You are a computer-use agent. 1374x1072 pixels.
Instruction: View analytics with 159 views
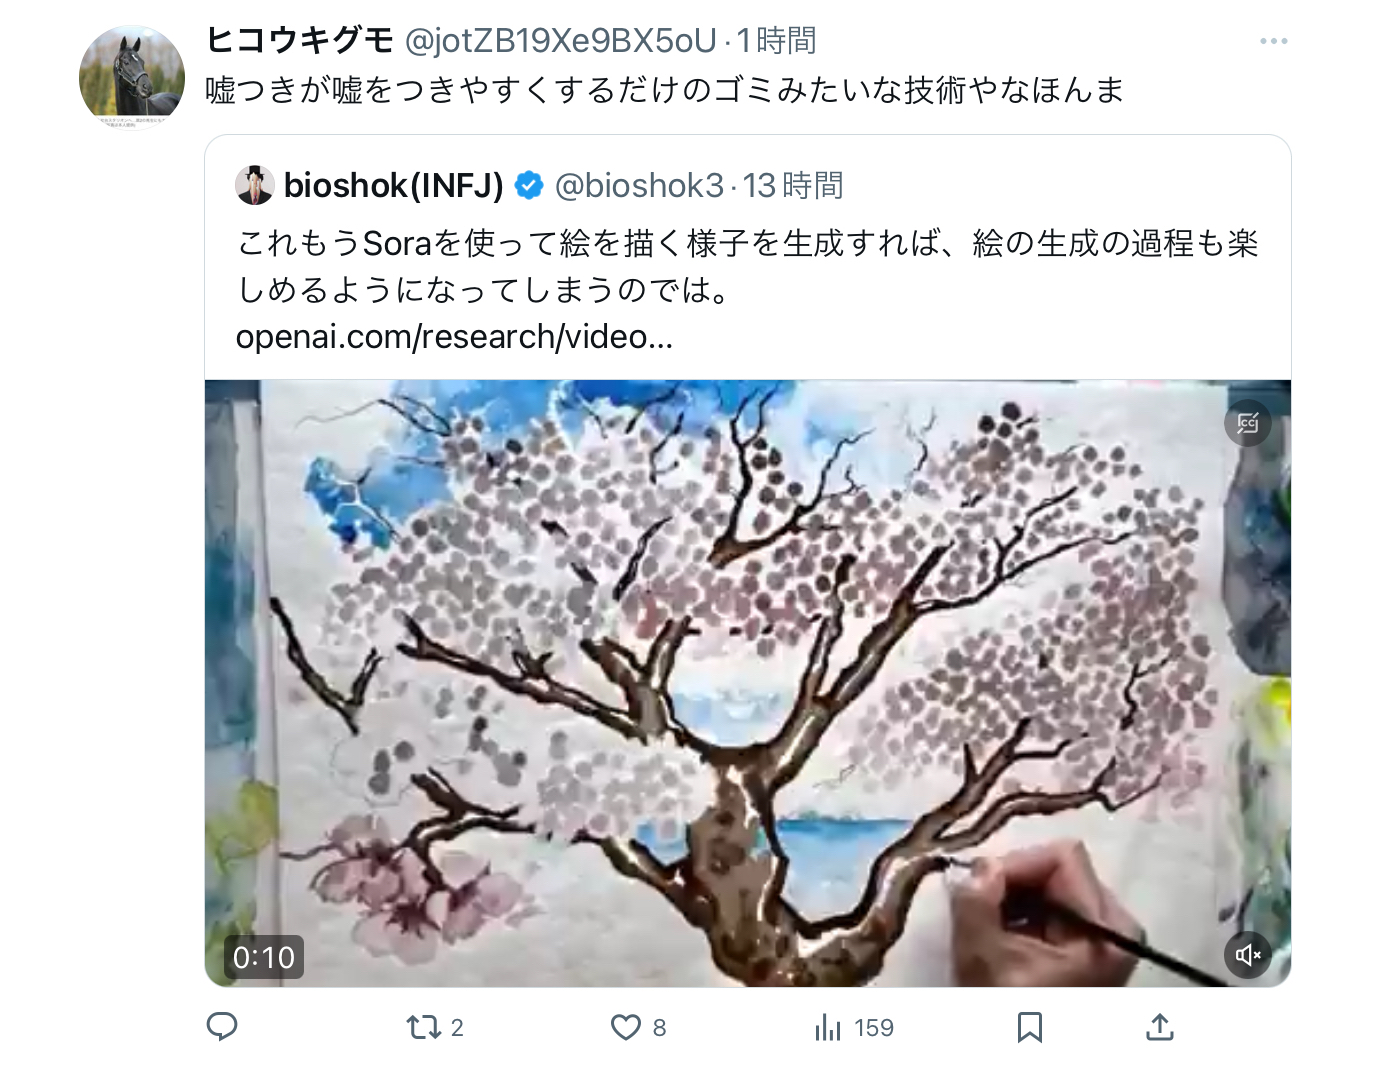coord(854,1027)
